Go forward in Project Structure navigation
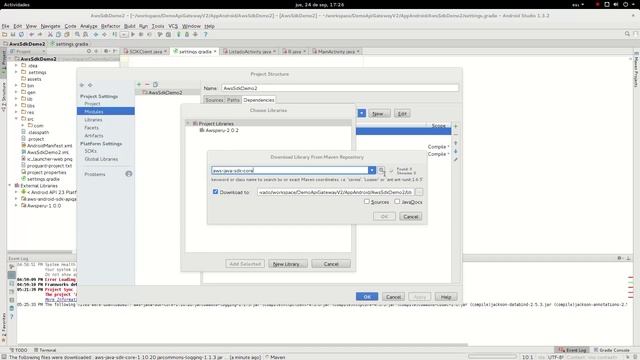The height and width of the screenshot is (360, 640). pos(90,85)
